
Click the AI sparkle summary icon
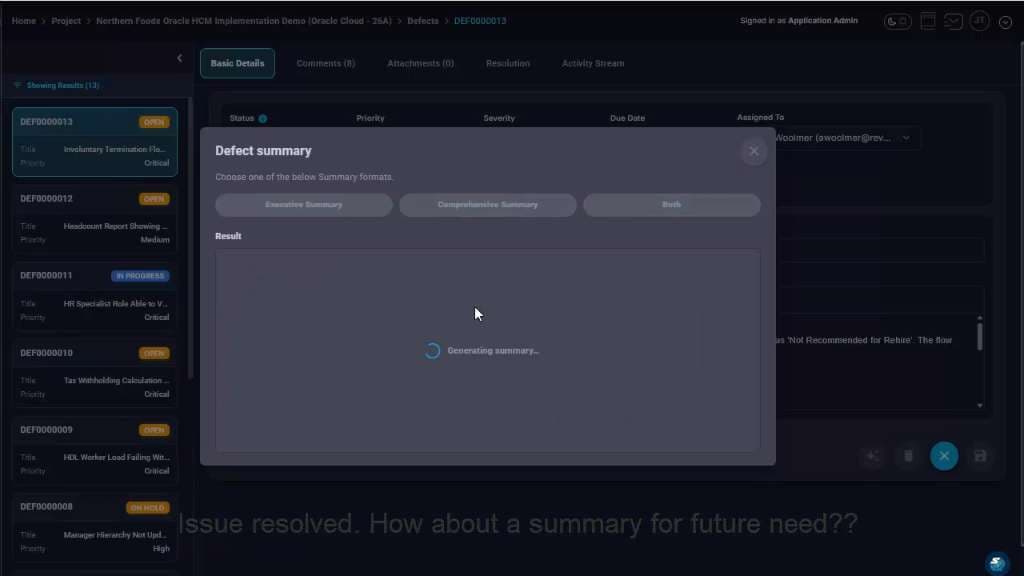(872, 456)
